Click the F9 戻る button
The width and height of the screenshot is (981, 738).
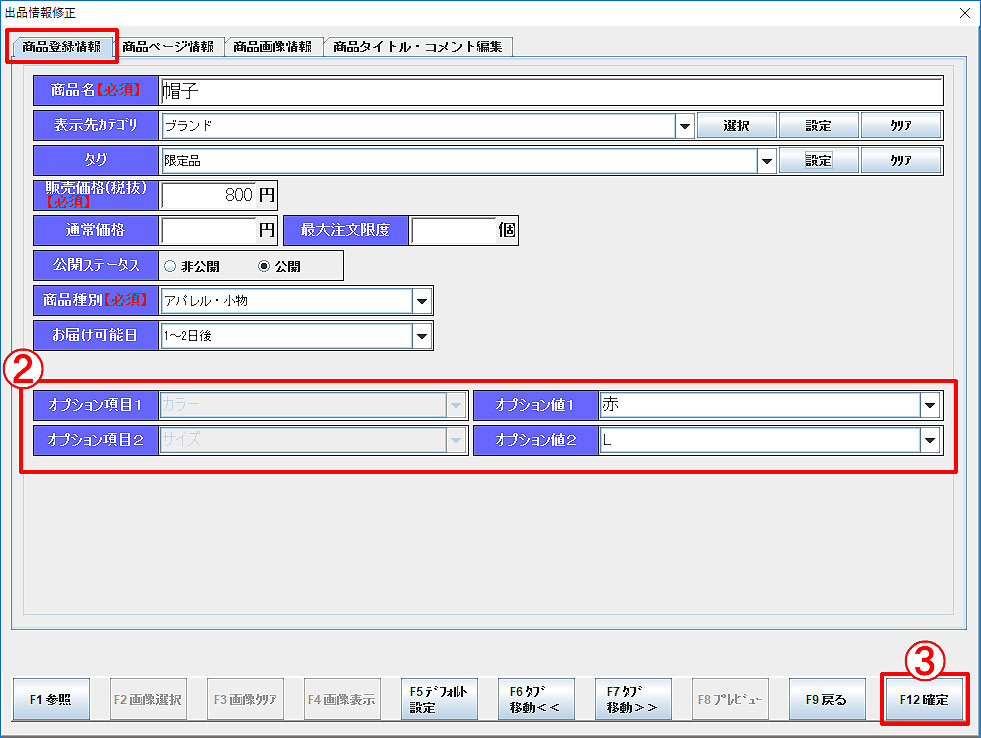(x=826, y=700)
